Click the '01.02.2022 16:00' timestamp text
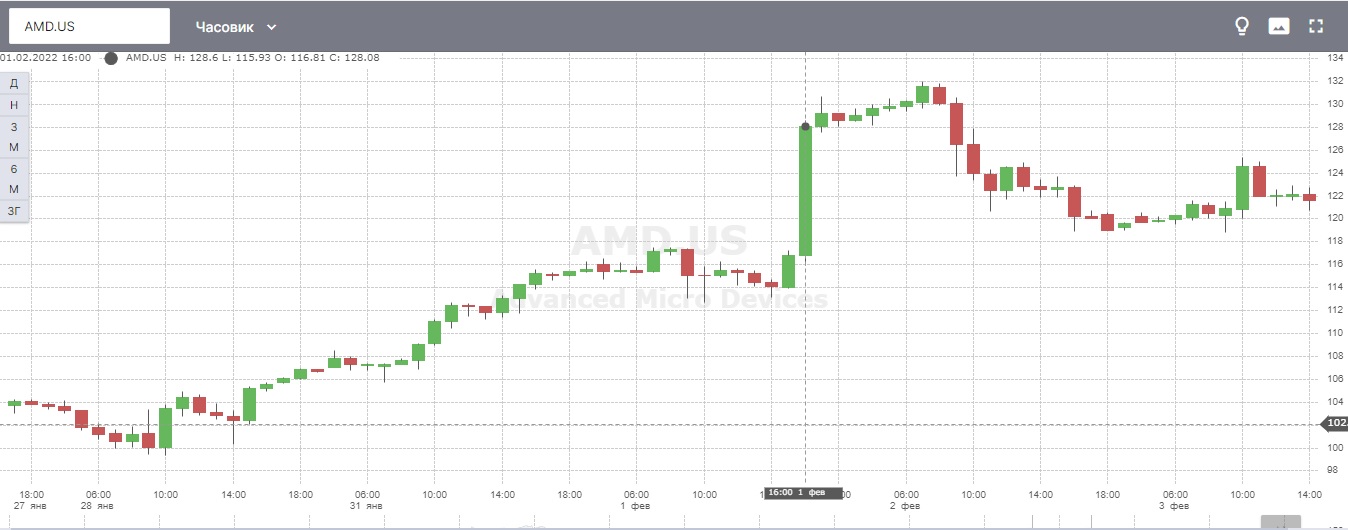The image size is (1348, 530). (x=46, y=58)
